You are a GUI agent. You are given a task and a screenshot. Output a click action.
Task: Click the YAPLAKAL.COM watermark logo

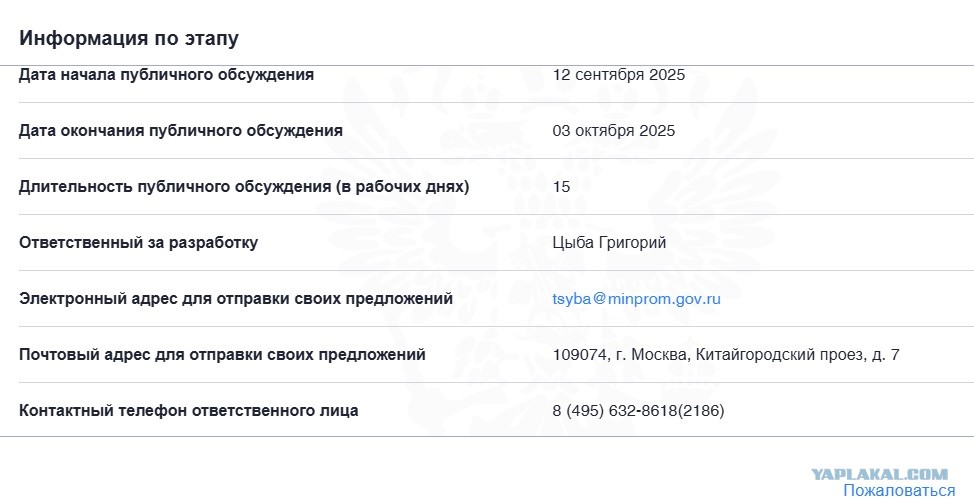[x=879, y=475]
